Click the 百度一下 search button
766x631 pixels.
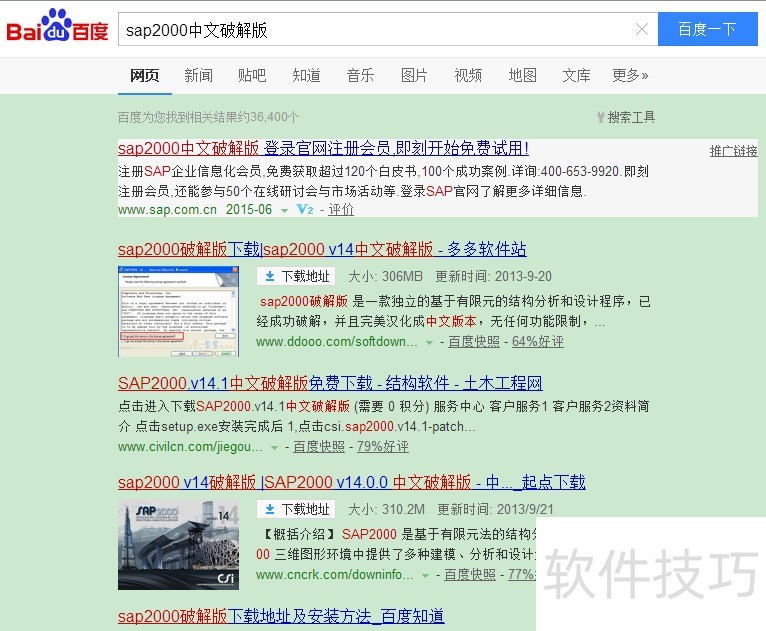707,29
